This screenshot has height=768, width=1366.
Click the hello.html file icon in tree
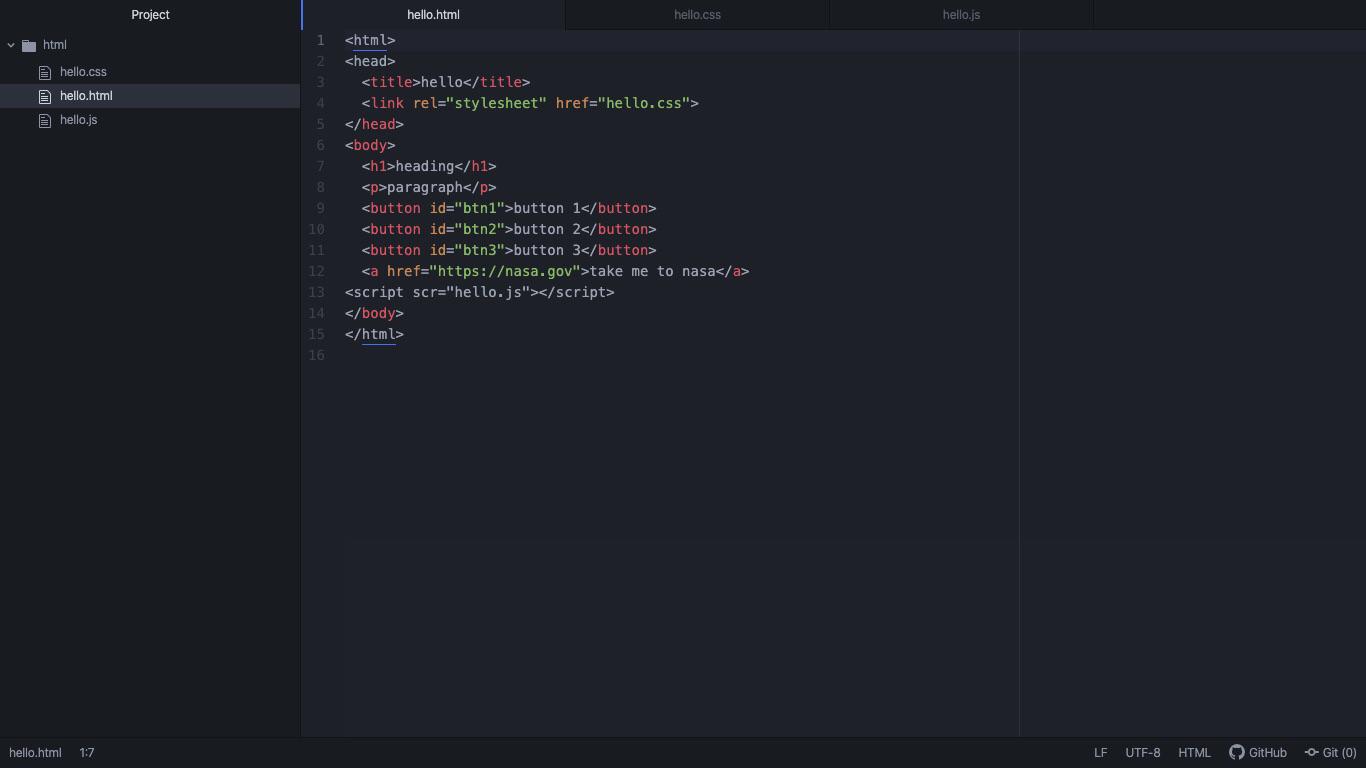(44, 96)
